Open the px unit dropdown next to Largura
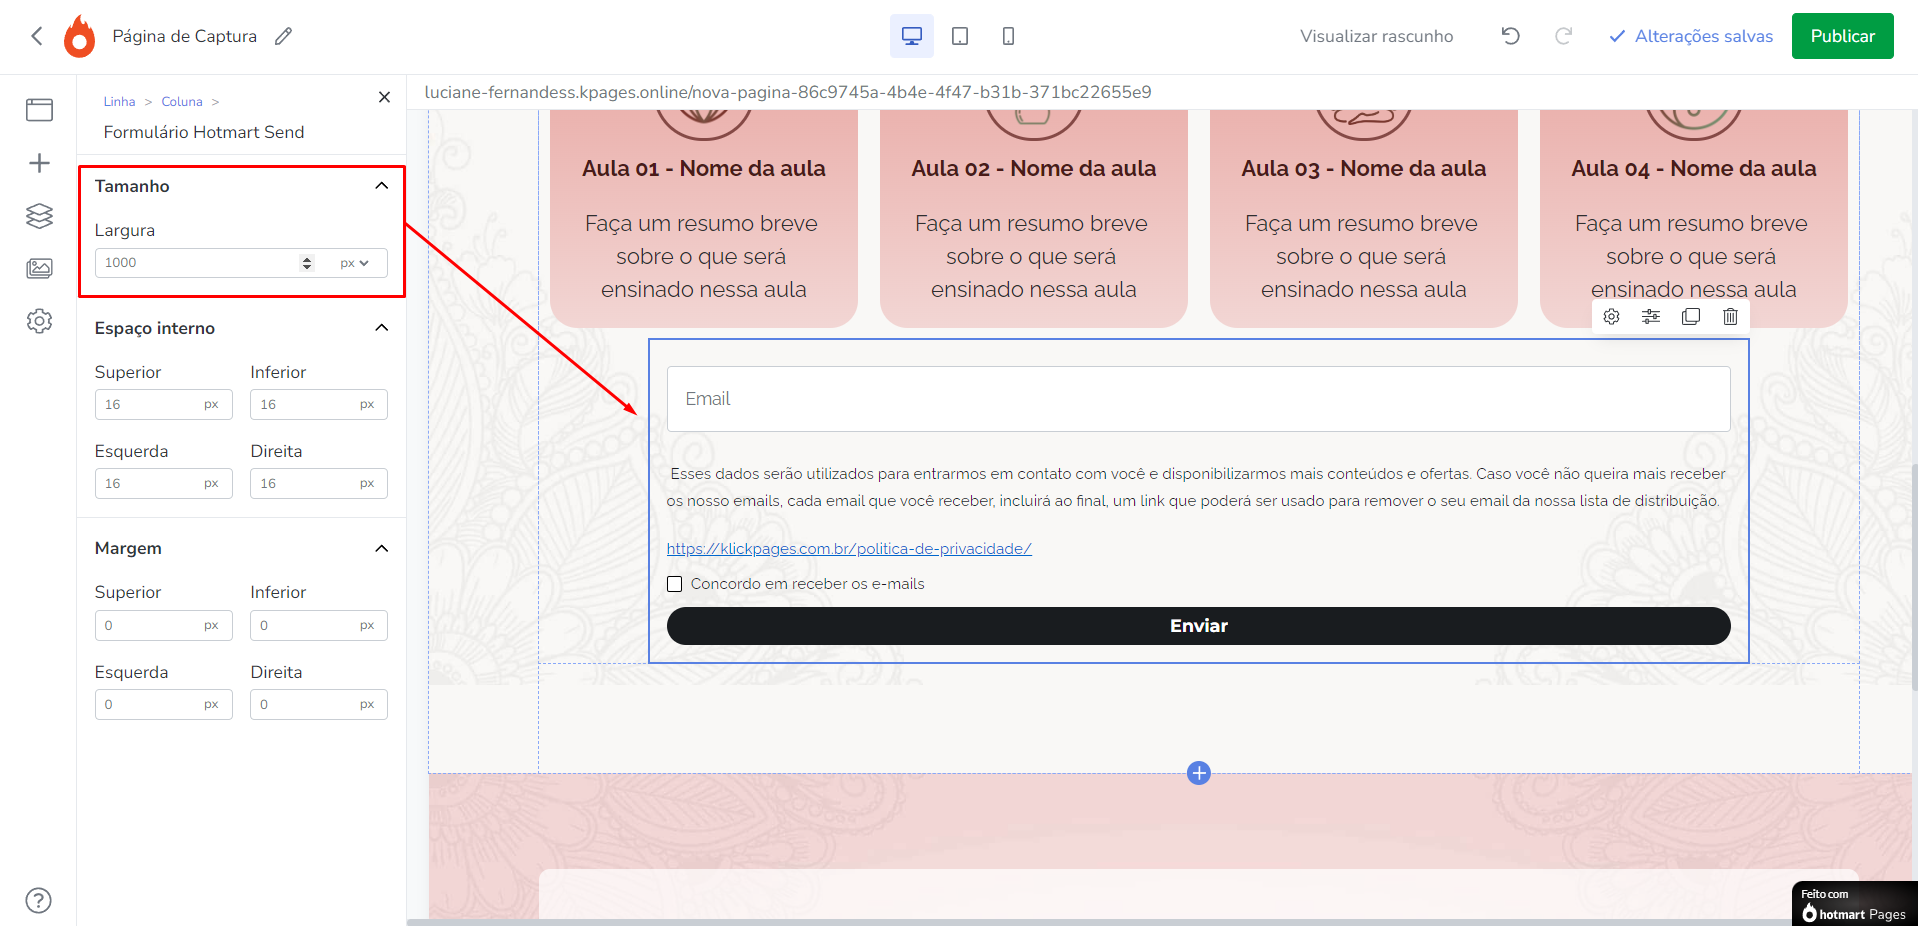The width and height of the screenshot is (1918, 926). click(355, 263)
